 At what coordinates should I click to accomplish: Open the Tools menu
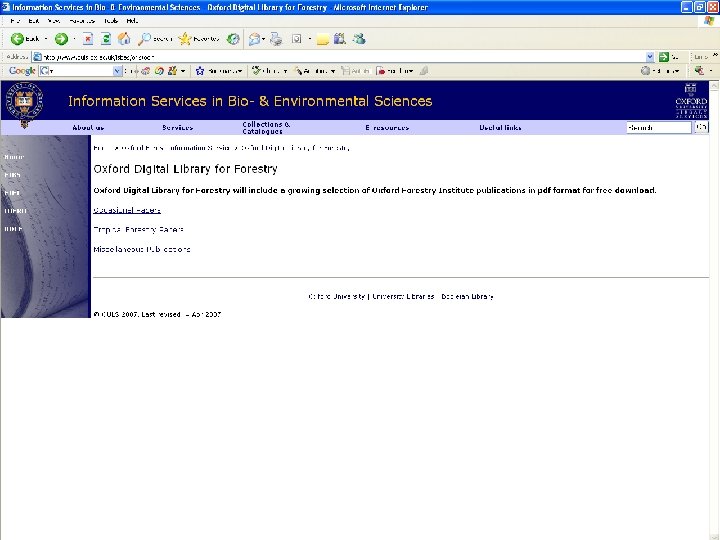click(111, 21)
